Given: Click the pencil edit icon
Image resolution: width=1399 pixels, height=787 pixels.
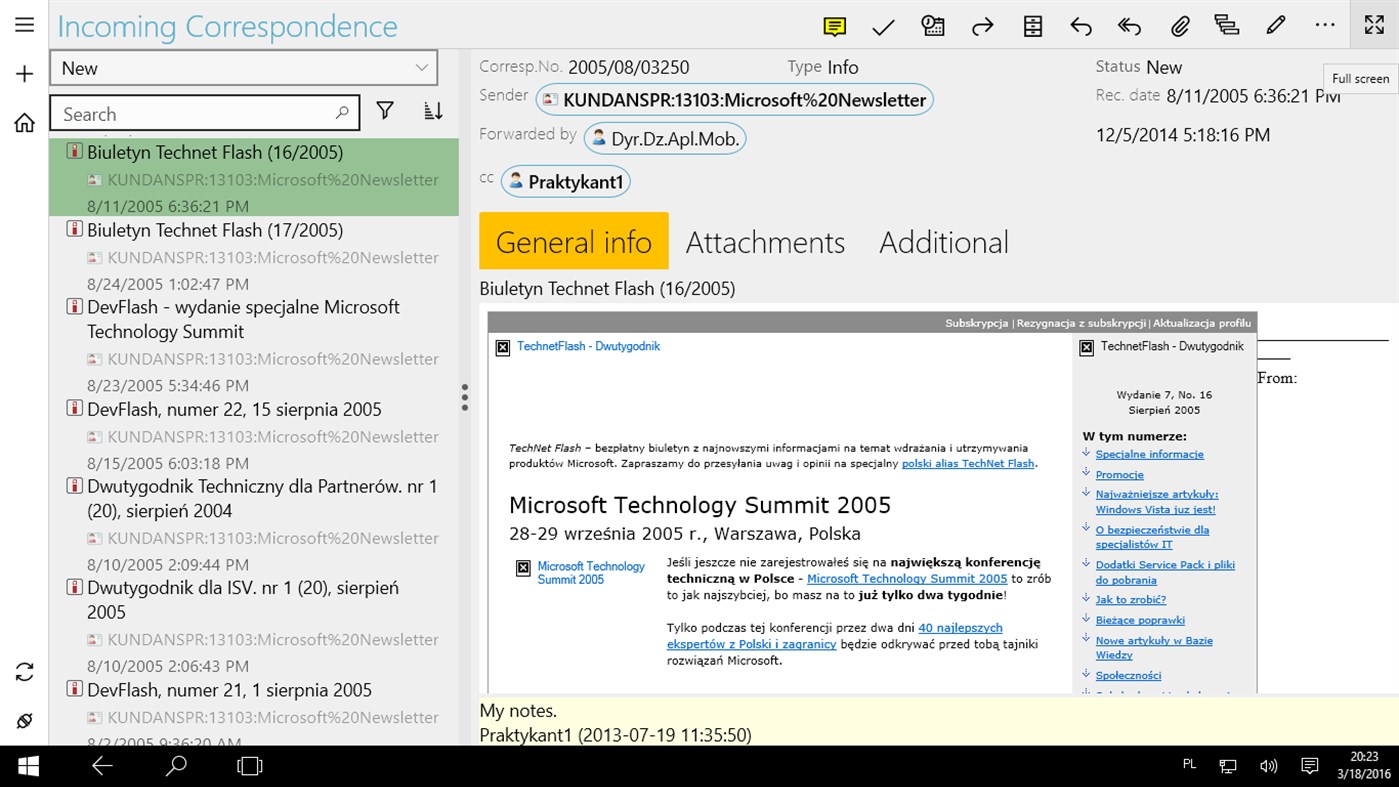Looking at the screenshot, I should point(1276,27).
